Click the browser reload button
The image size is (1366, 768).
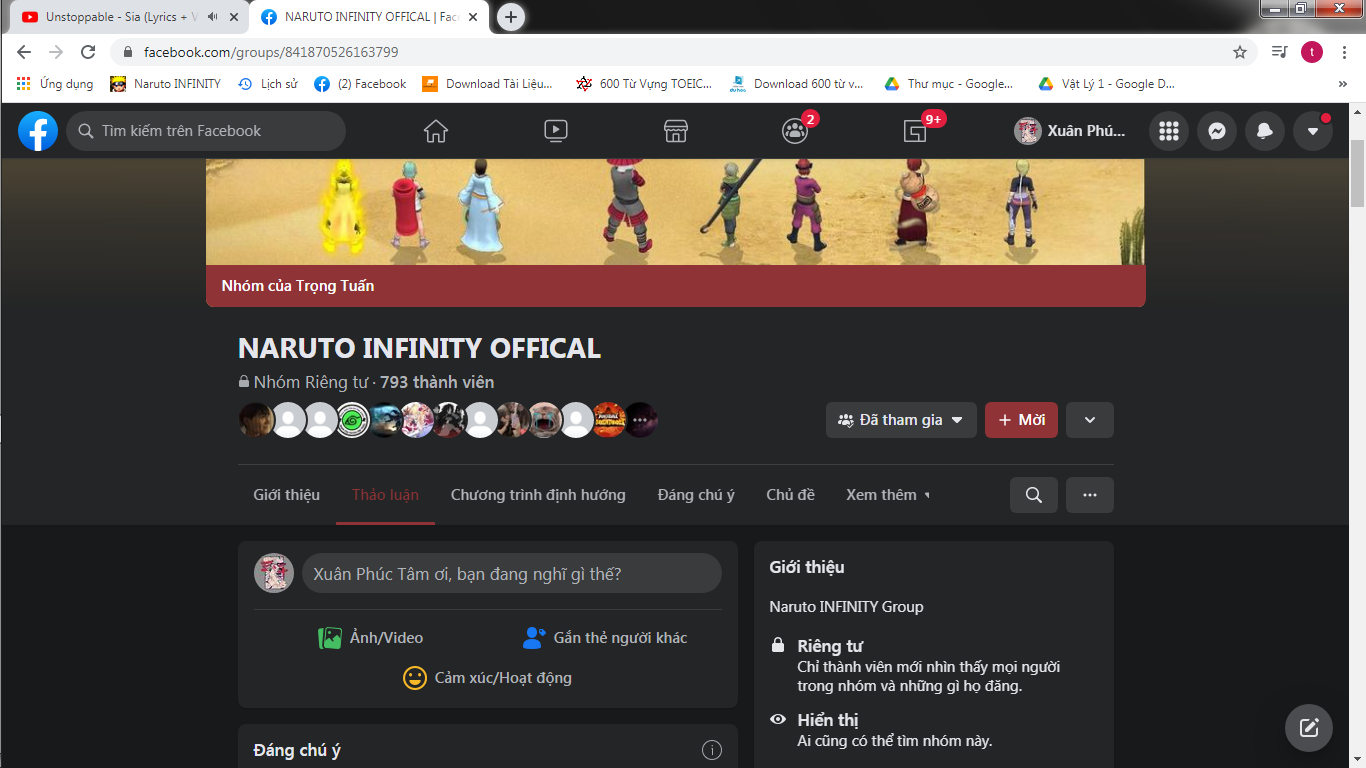click(x=88, y=52)
